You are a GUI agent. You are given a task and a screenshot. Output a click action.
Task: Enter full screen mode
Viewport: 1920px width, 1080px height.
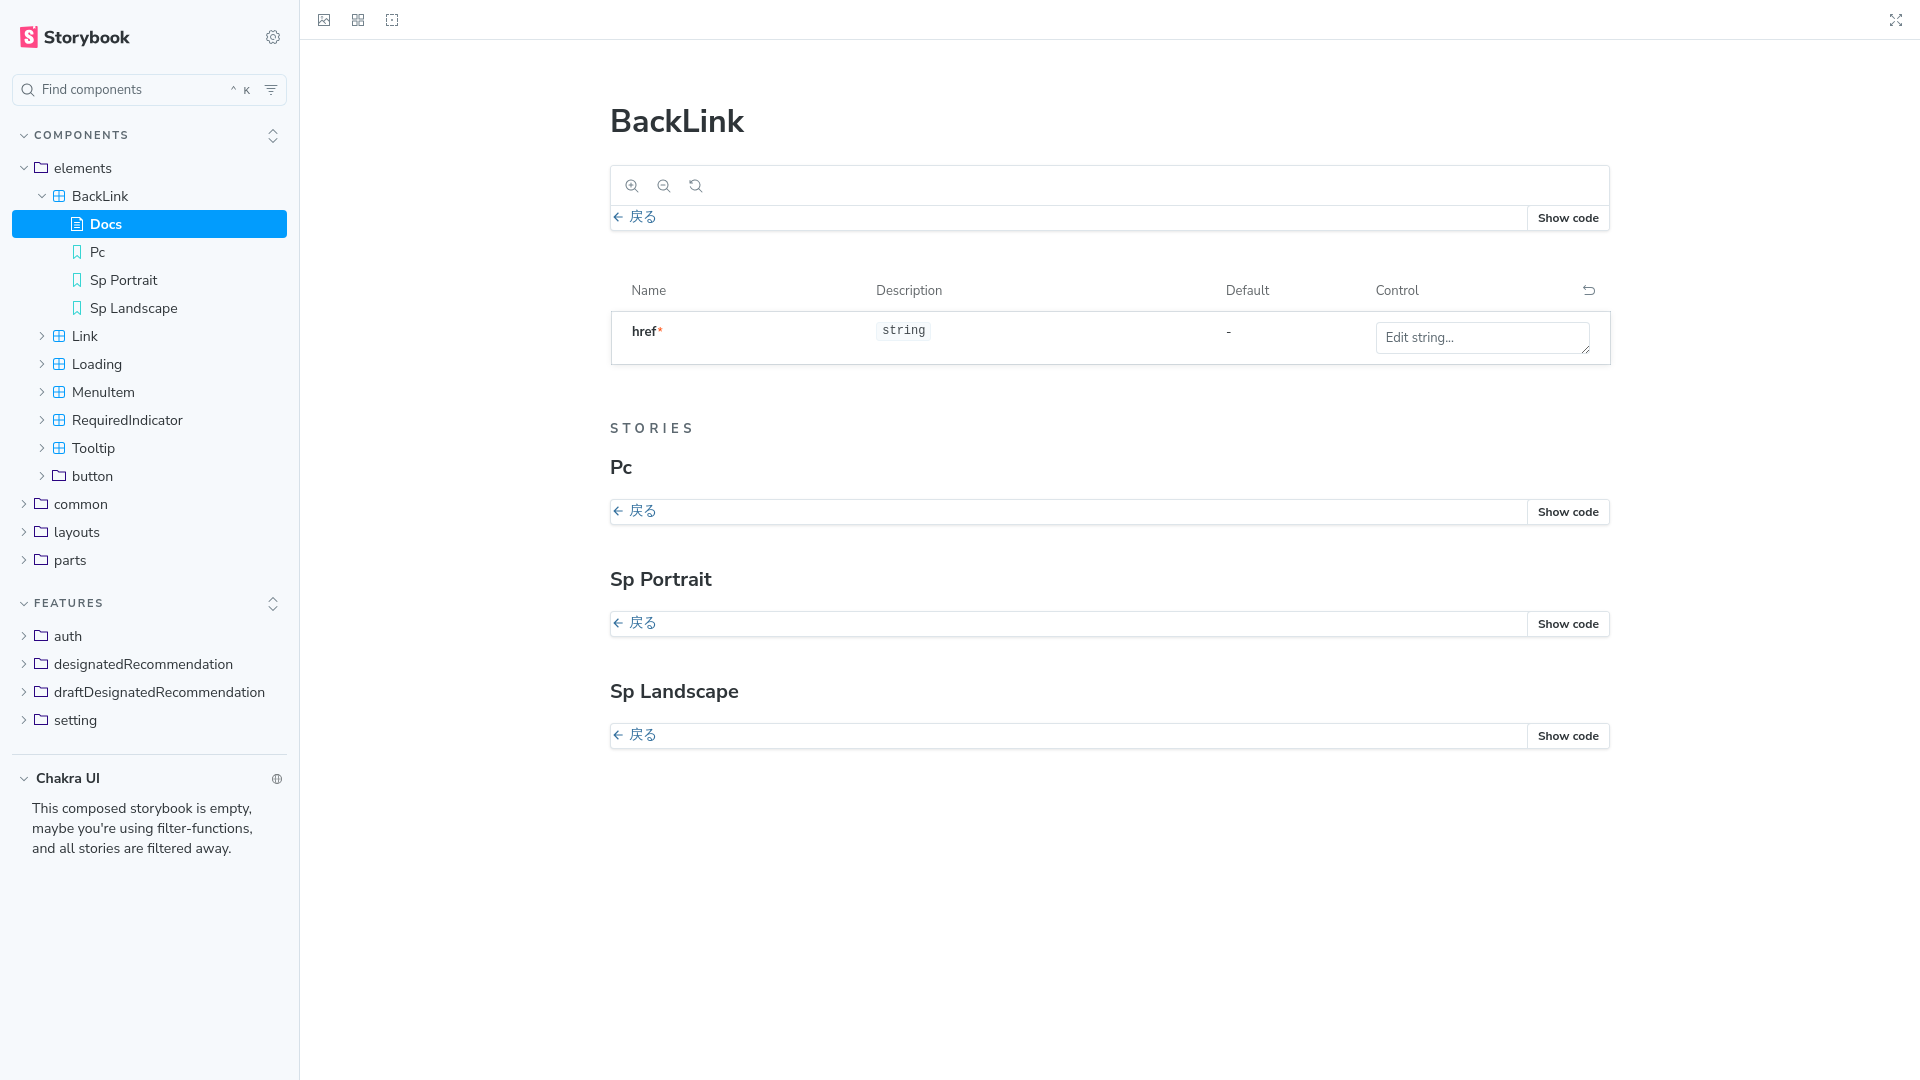(x=1896, y=20)
